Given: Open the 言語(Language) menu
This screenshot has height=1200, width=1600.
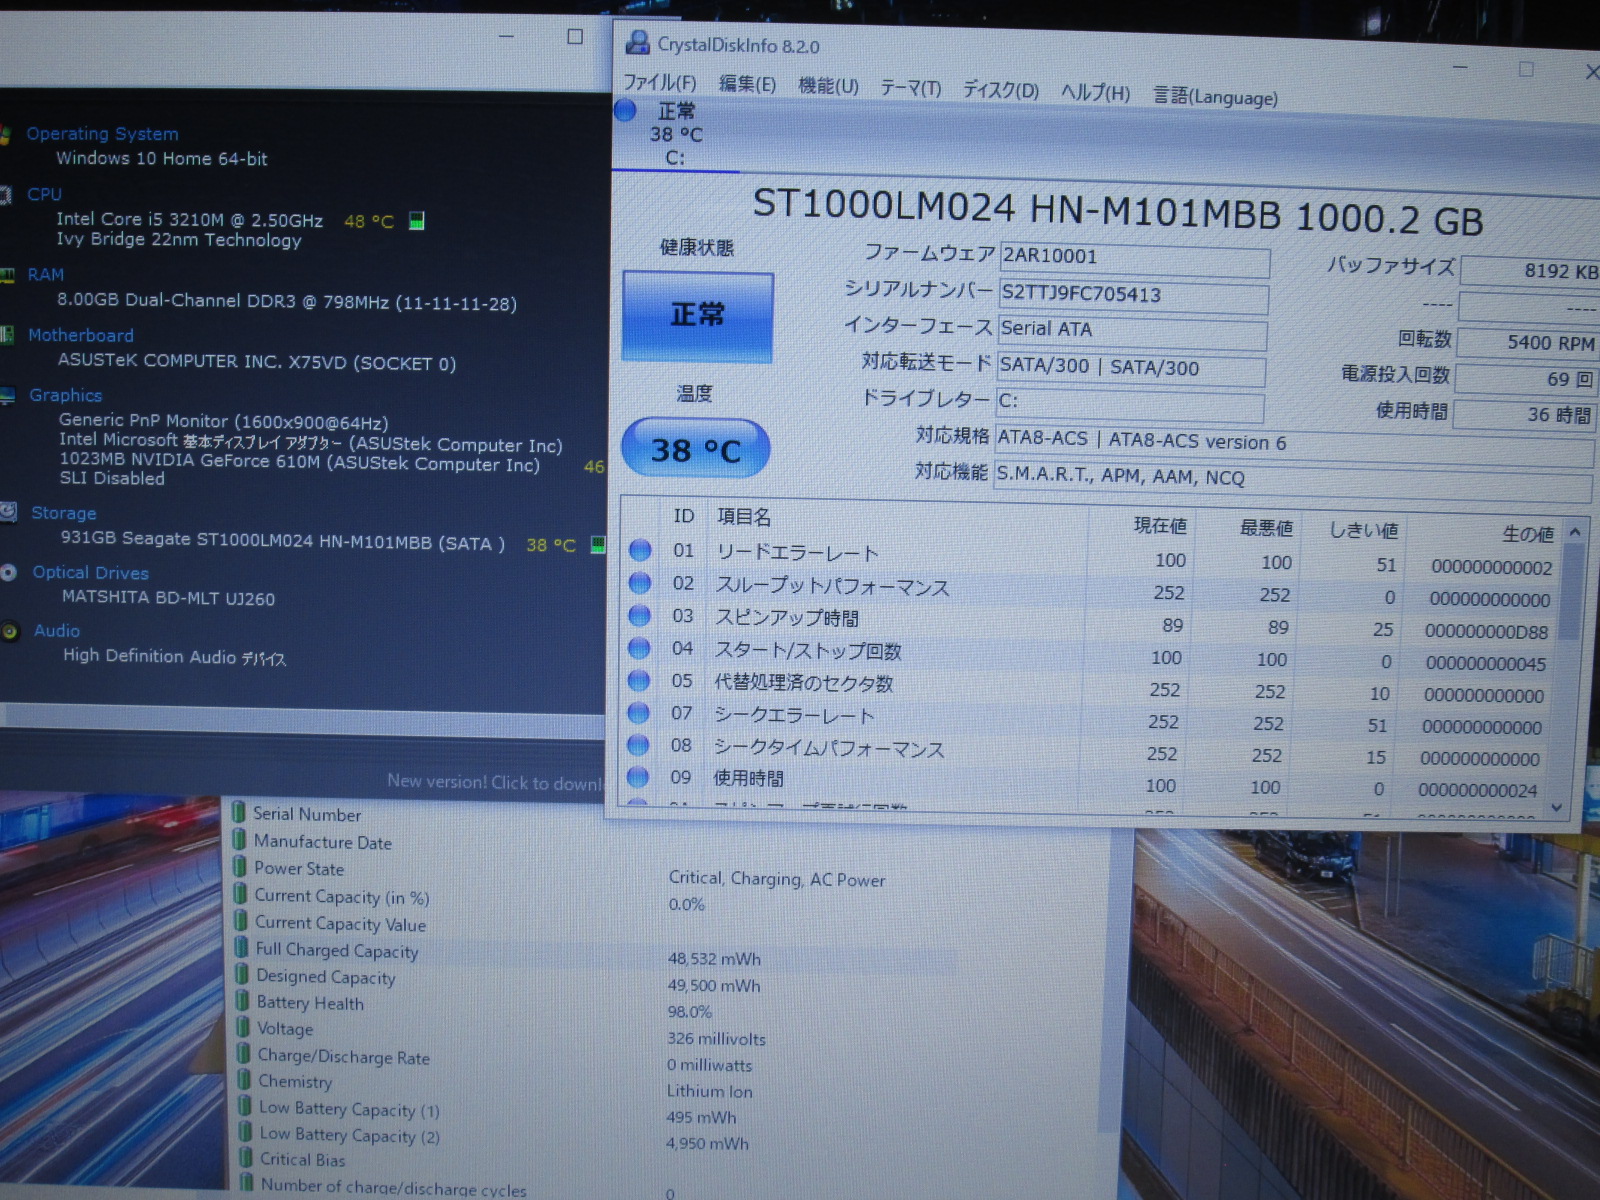Looking at the screenshot, I should [1215, 97].
